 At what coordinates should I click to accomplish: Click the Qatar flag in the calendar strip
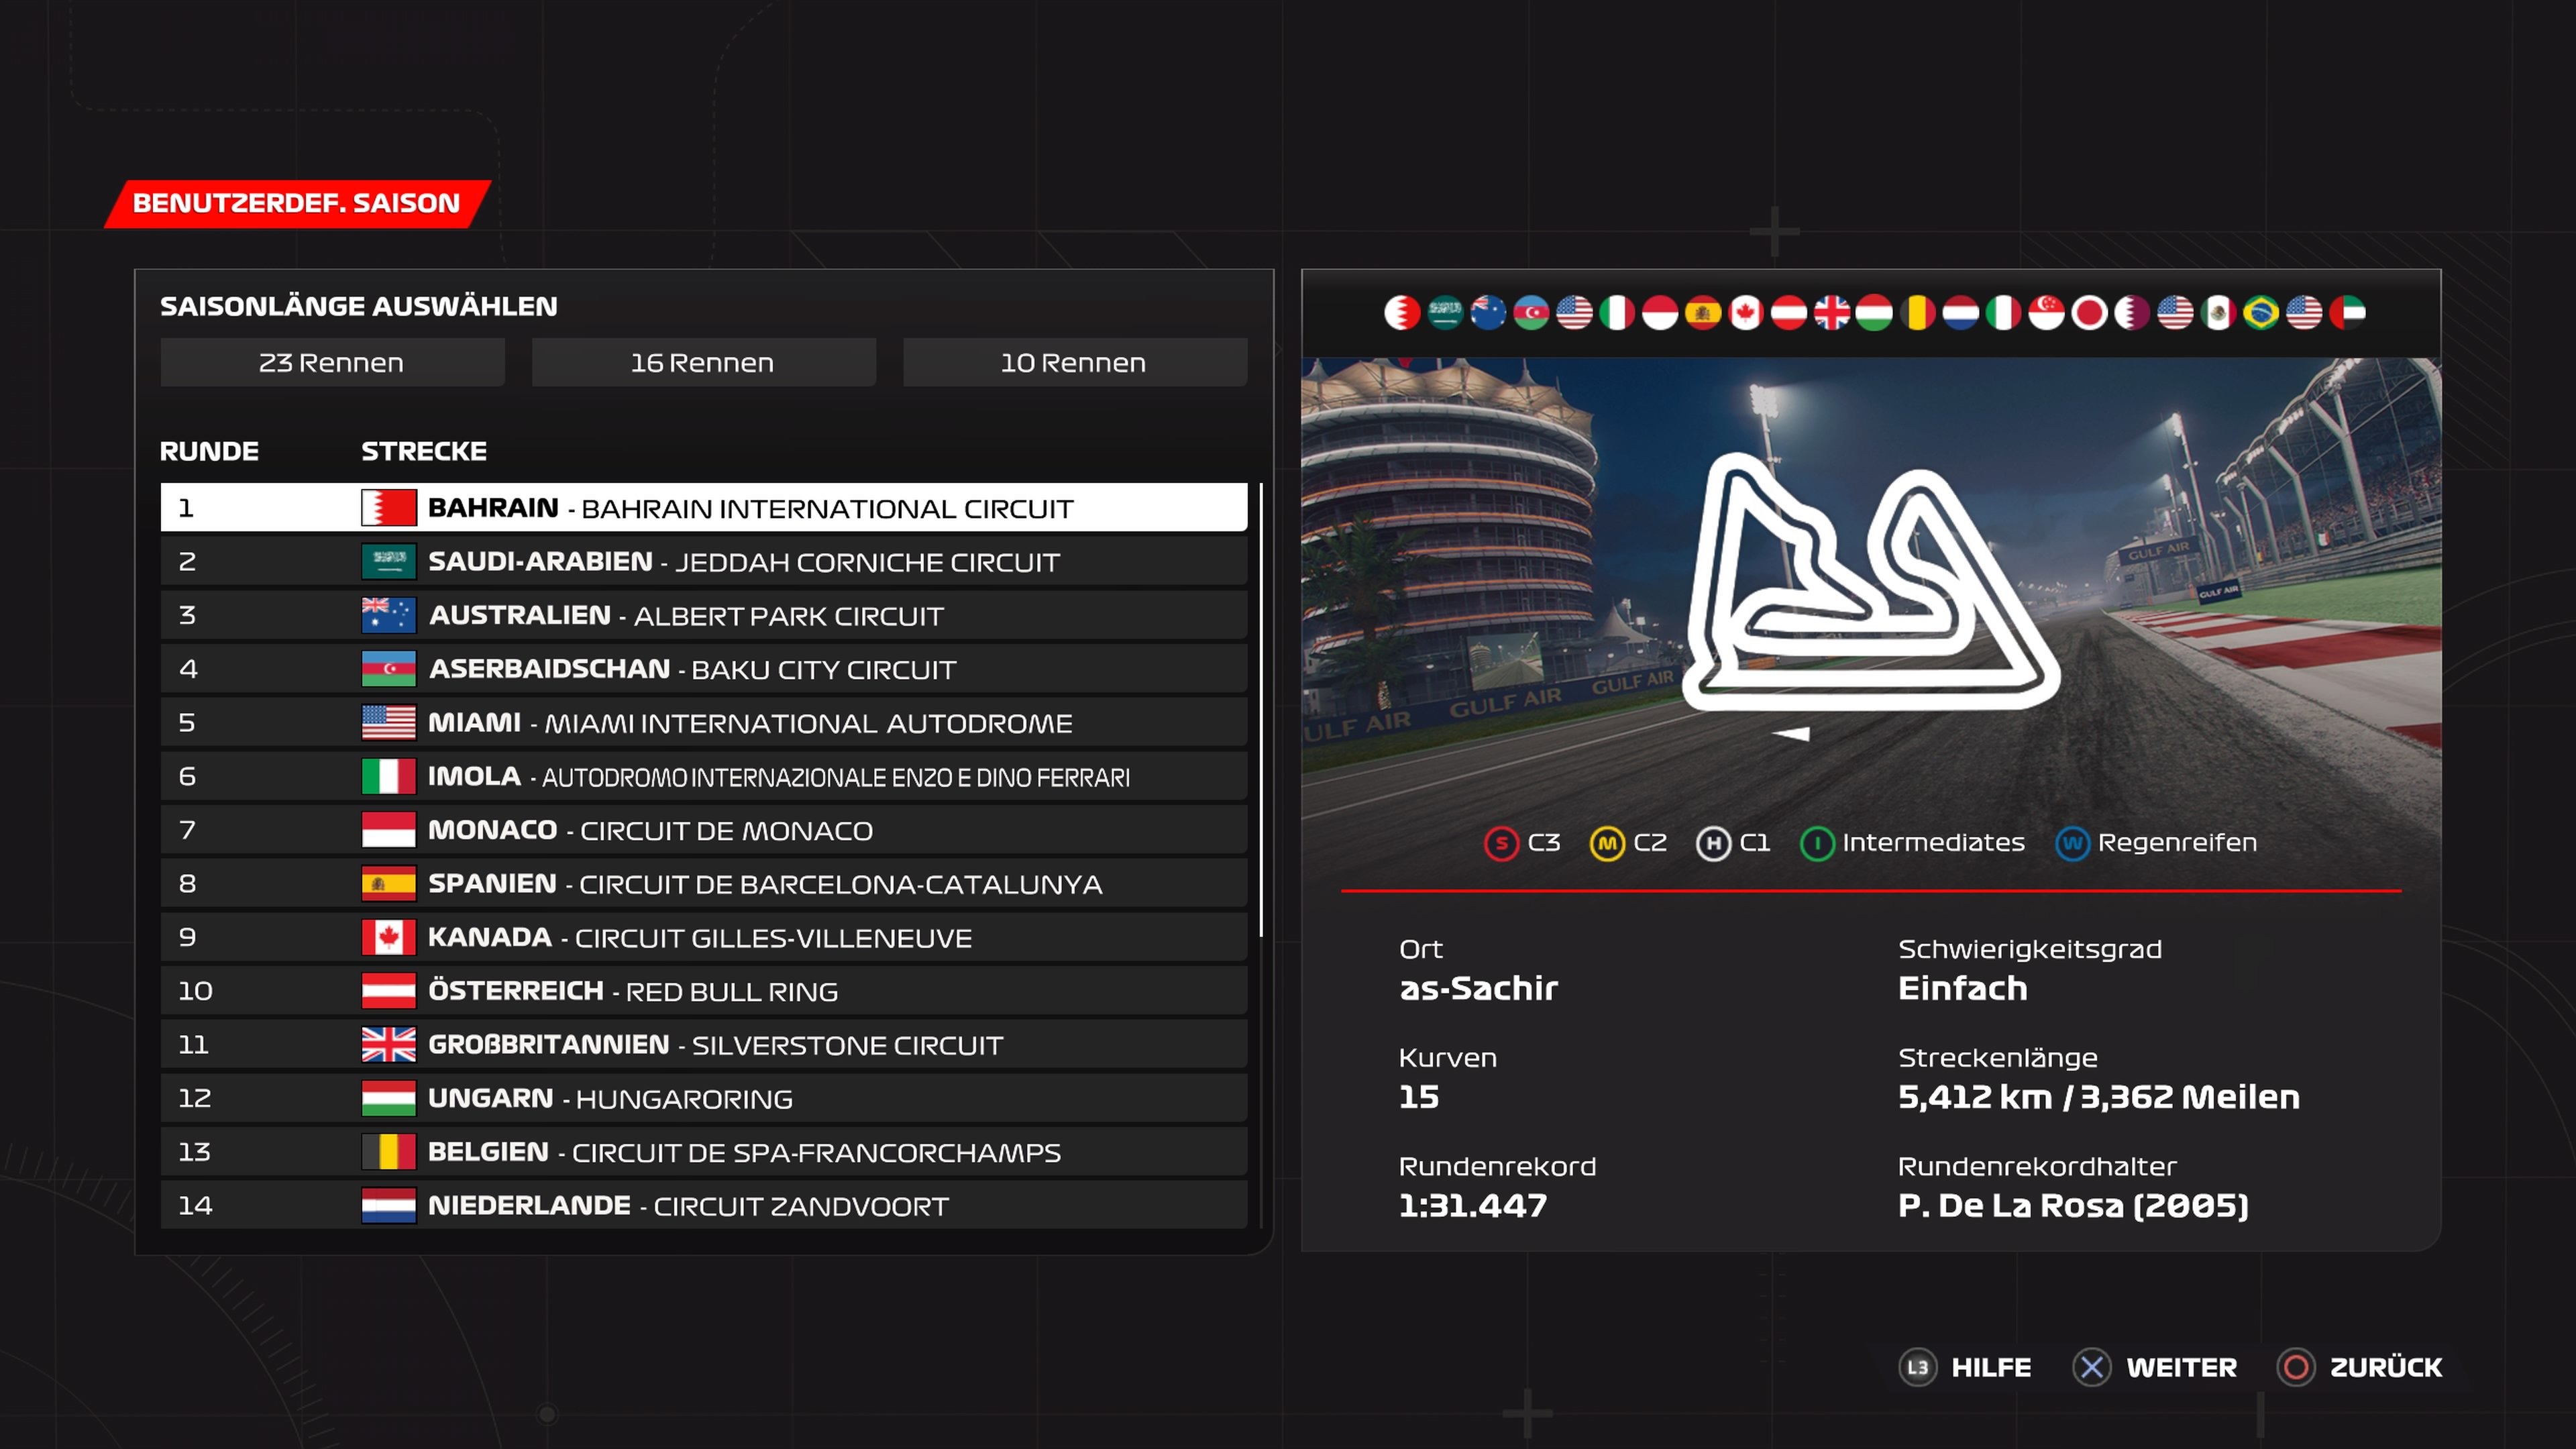[2132, 313]
